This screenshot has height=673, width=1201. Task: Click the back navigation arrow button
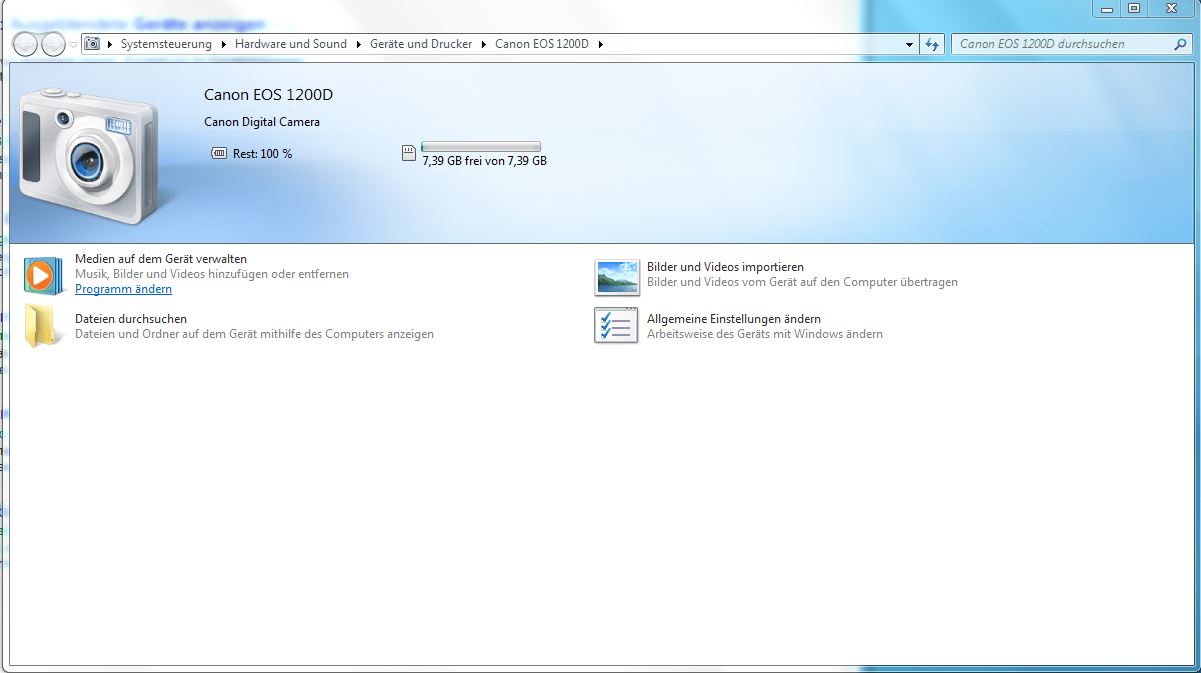point(26,44)
